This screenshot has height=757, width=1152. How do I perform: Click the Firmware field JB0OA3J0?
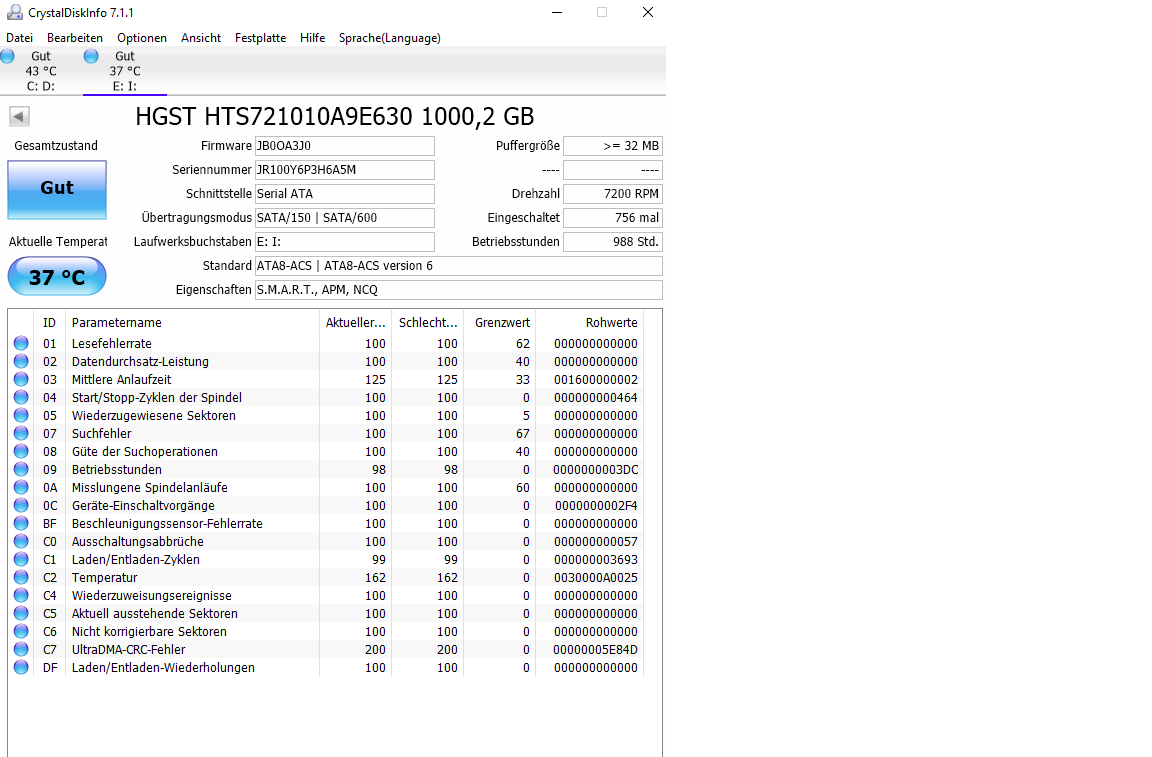click(x=345, y=146)
